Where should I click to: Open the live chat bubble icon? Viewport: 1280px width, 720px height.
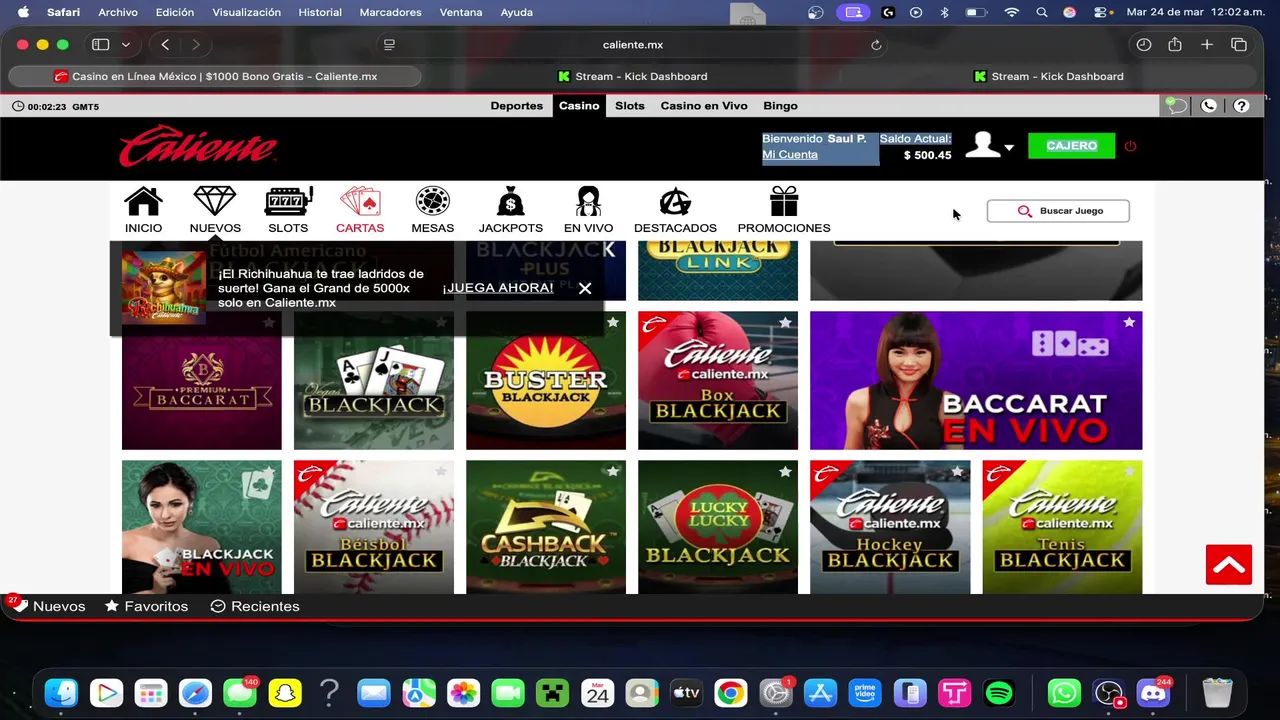pos(1176,106)
